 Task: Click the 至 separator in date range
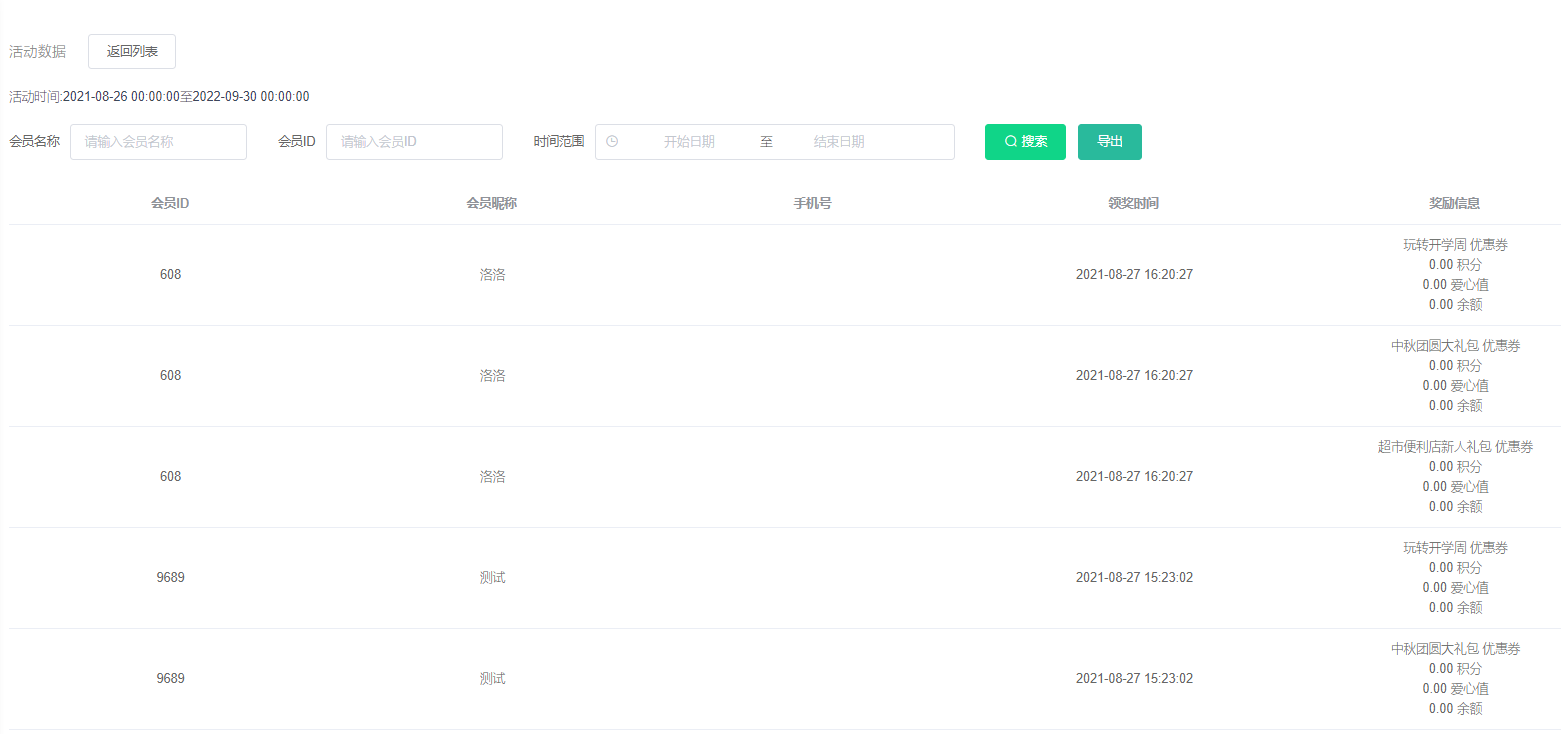click(x=766, y=142)
